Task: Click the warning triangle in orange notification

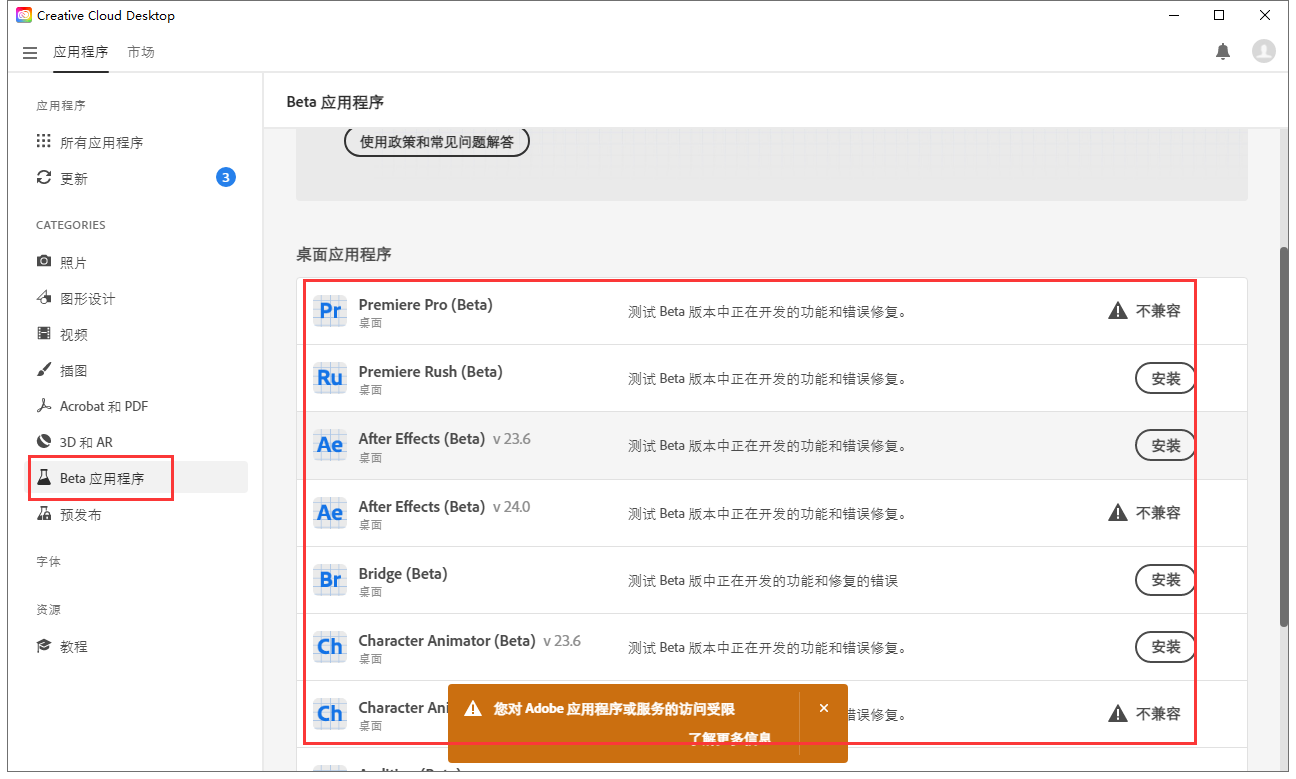Action: click(473, 708)
